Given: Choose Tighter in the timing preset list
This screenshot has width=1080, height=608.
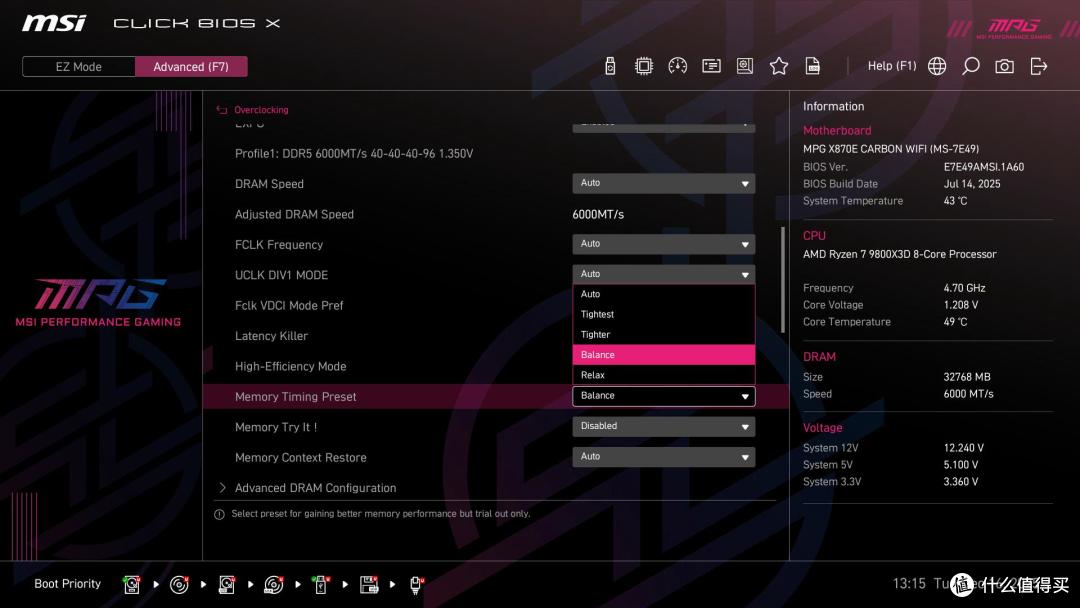Looking at the screenshot, I should [663, 335].
